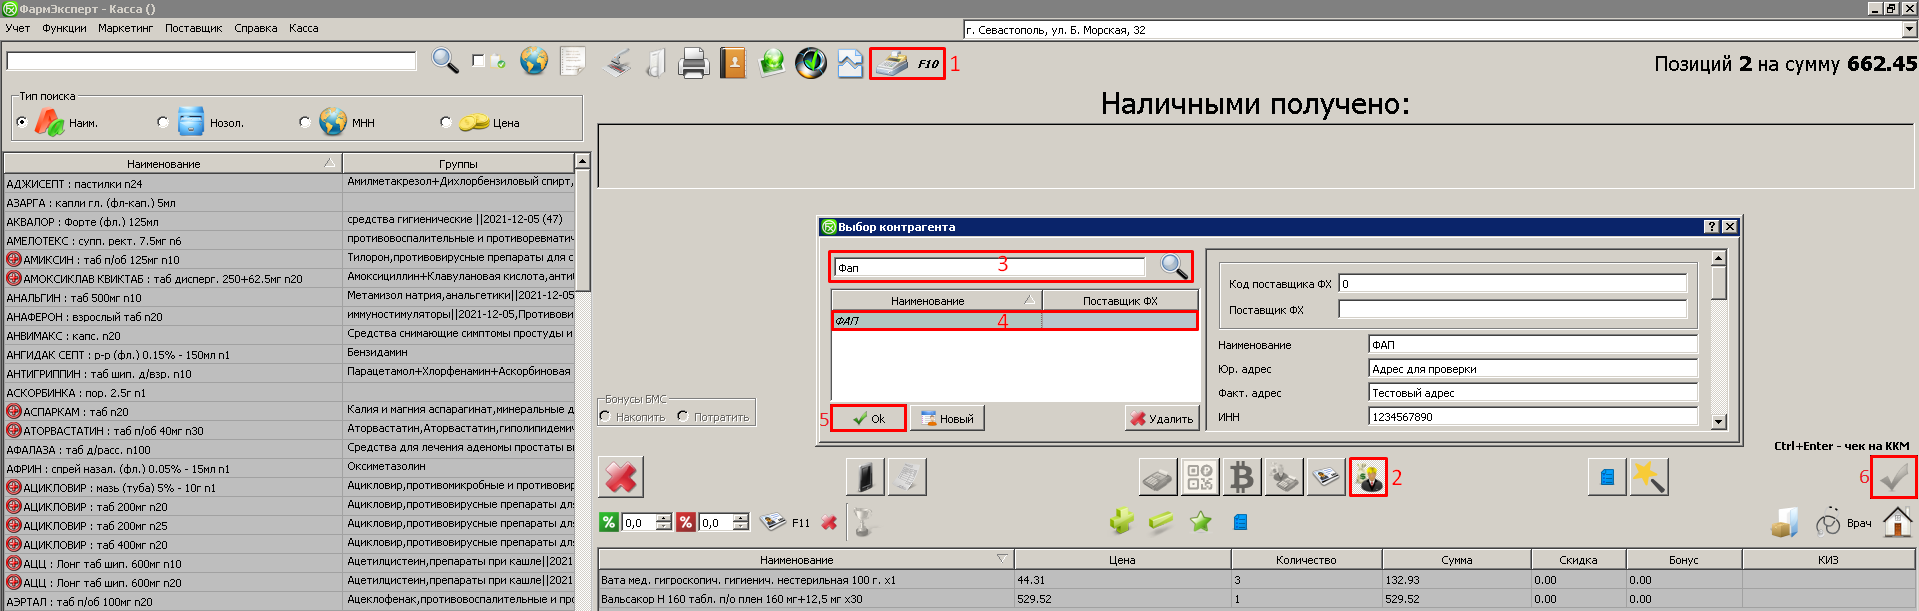Select the Накопить bonus radio option
The width and height of the screenshot is (1919, 611).
pyautogui.click(x=606, y=417)
